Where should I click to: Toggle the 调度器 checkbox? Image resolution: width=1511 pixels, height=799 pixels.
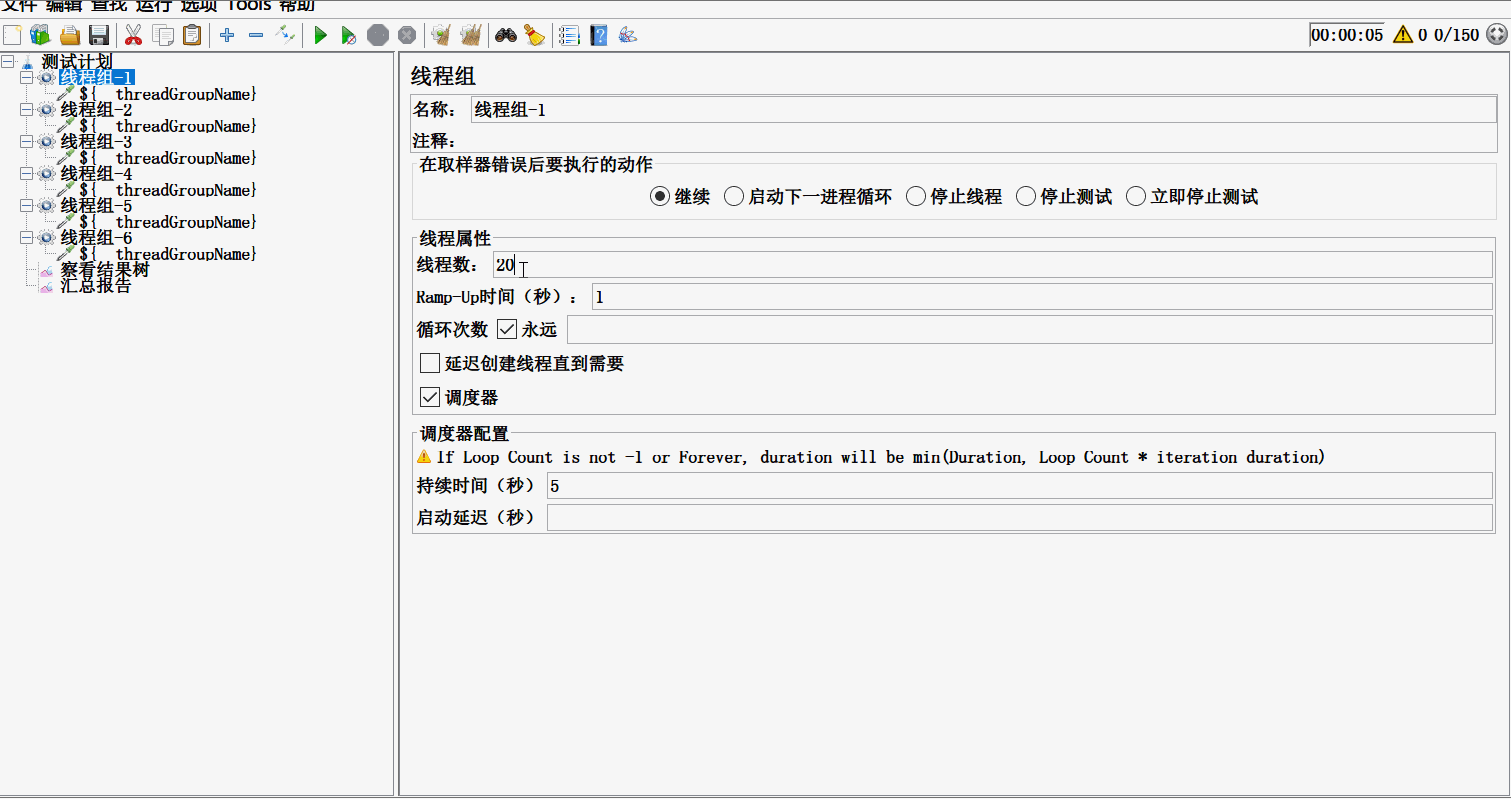430,397
